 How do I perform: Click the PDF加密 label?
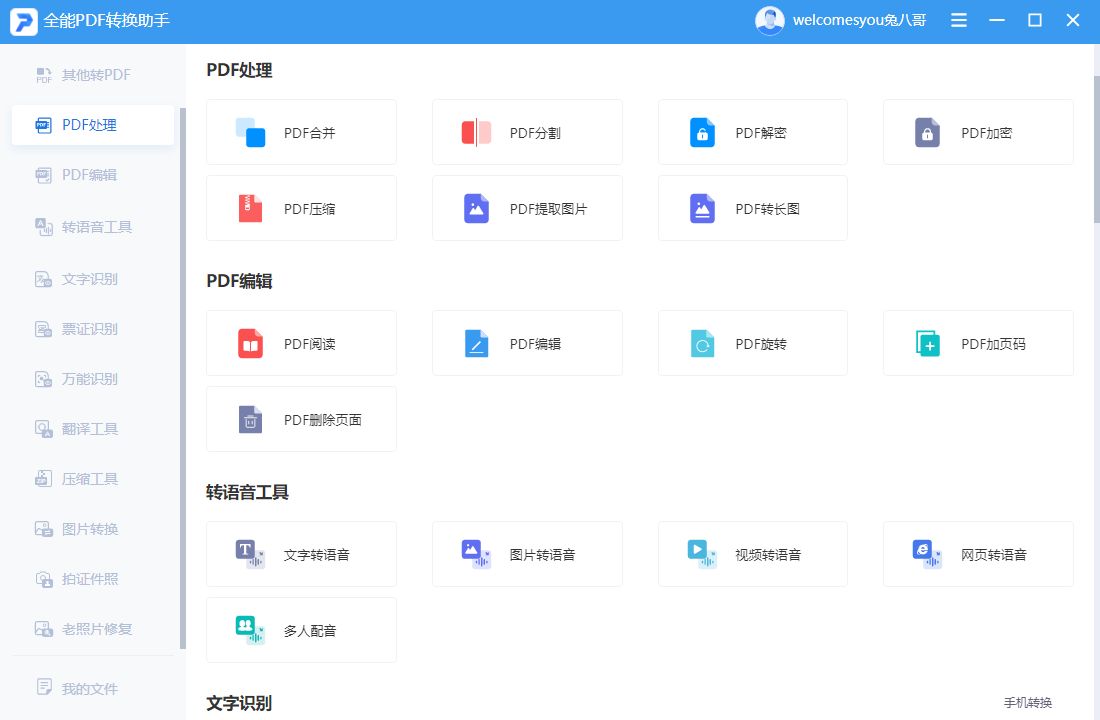pos(986,133)
